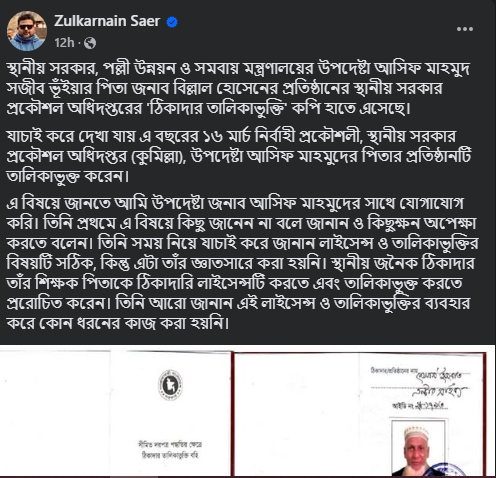Click the Zulkarnain Saer author name
The image size is (496, 478).
[107, 21]
